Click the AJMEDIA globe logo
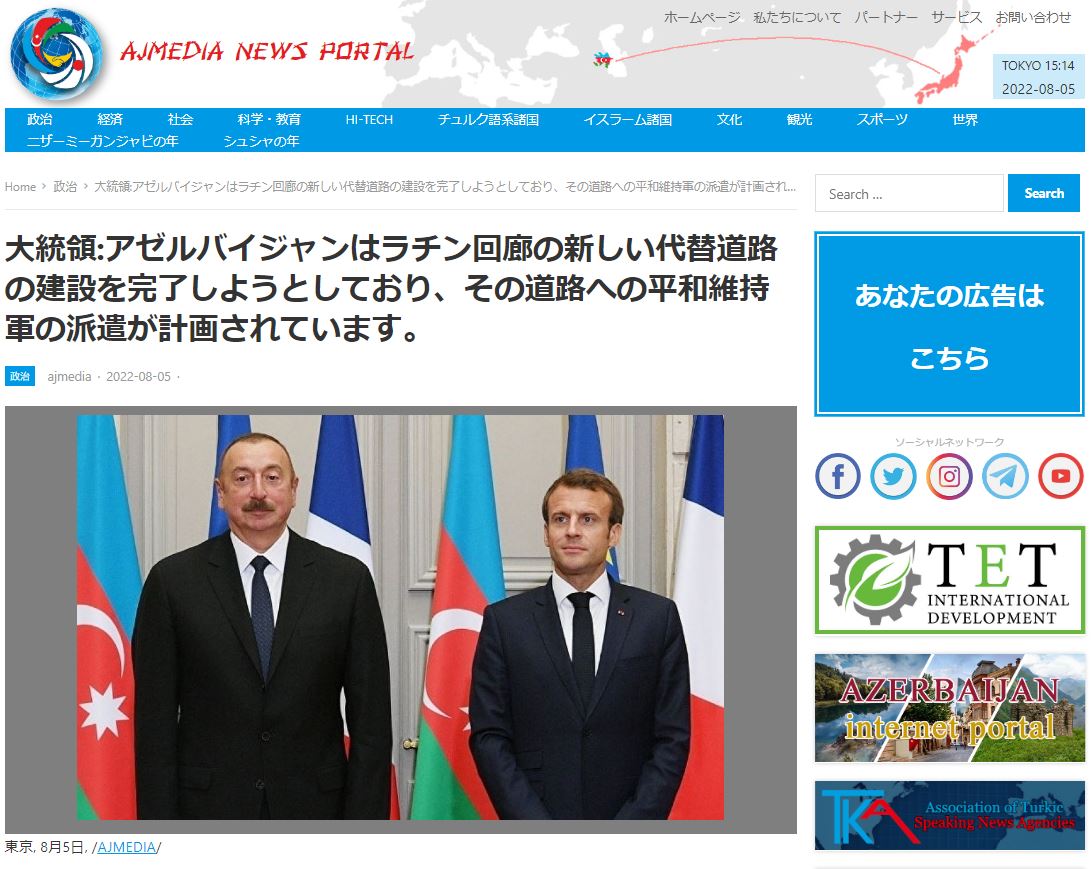This screenshot has width=1091, height=869. pos(56,54)
